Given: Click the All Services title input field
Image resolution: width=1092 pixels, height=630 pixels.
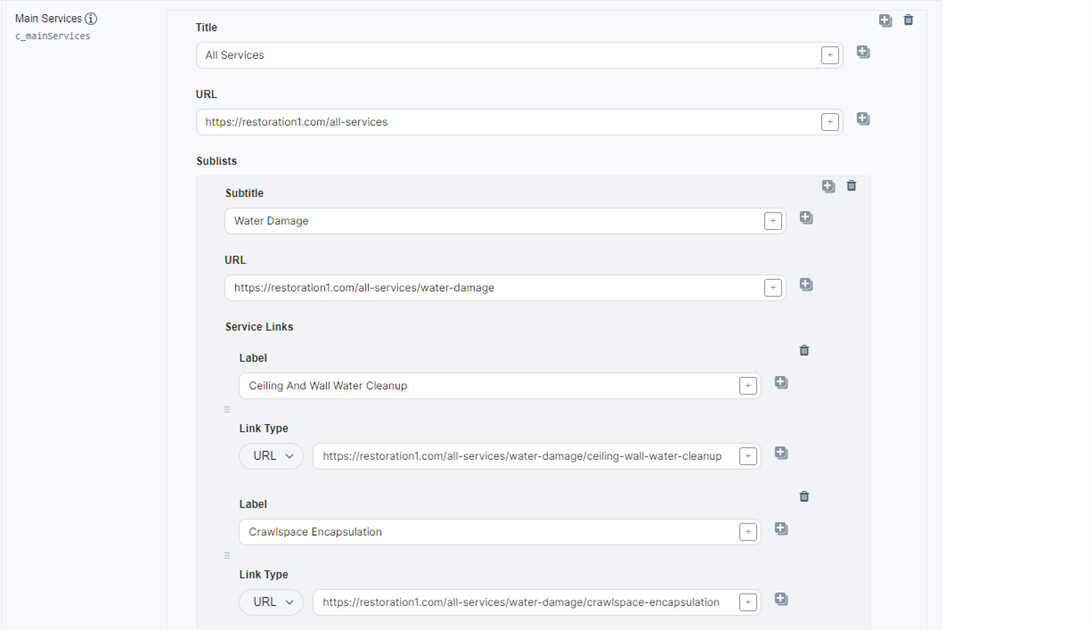Looking at the screenshot, I should tap(507, 56).
